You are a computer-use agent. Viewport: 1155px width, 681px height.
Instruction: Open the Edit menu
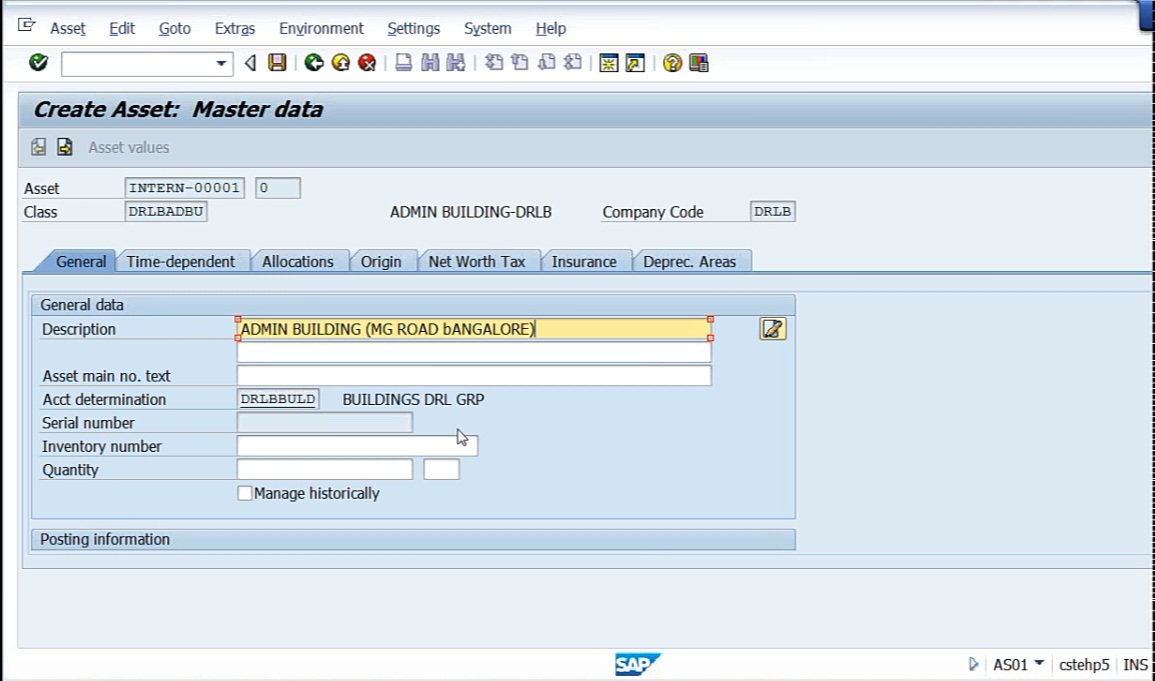pyautogui.click(x=122, y=29)
